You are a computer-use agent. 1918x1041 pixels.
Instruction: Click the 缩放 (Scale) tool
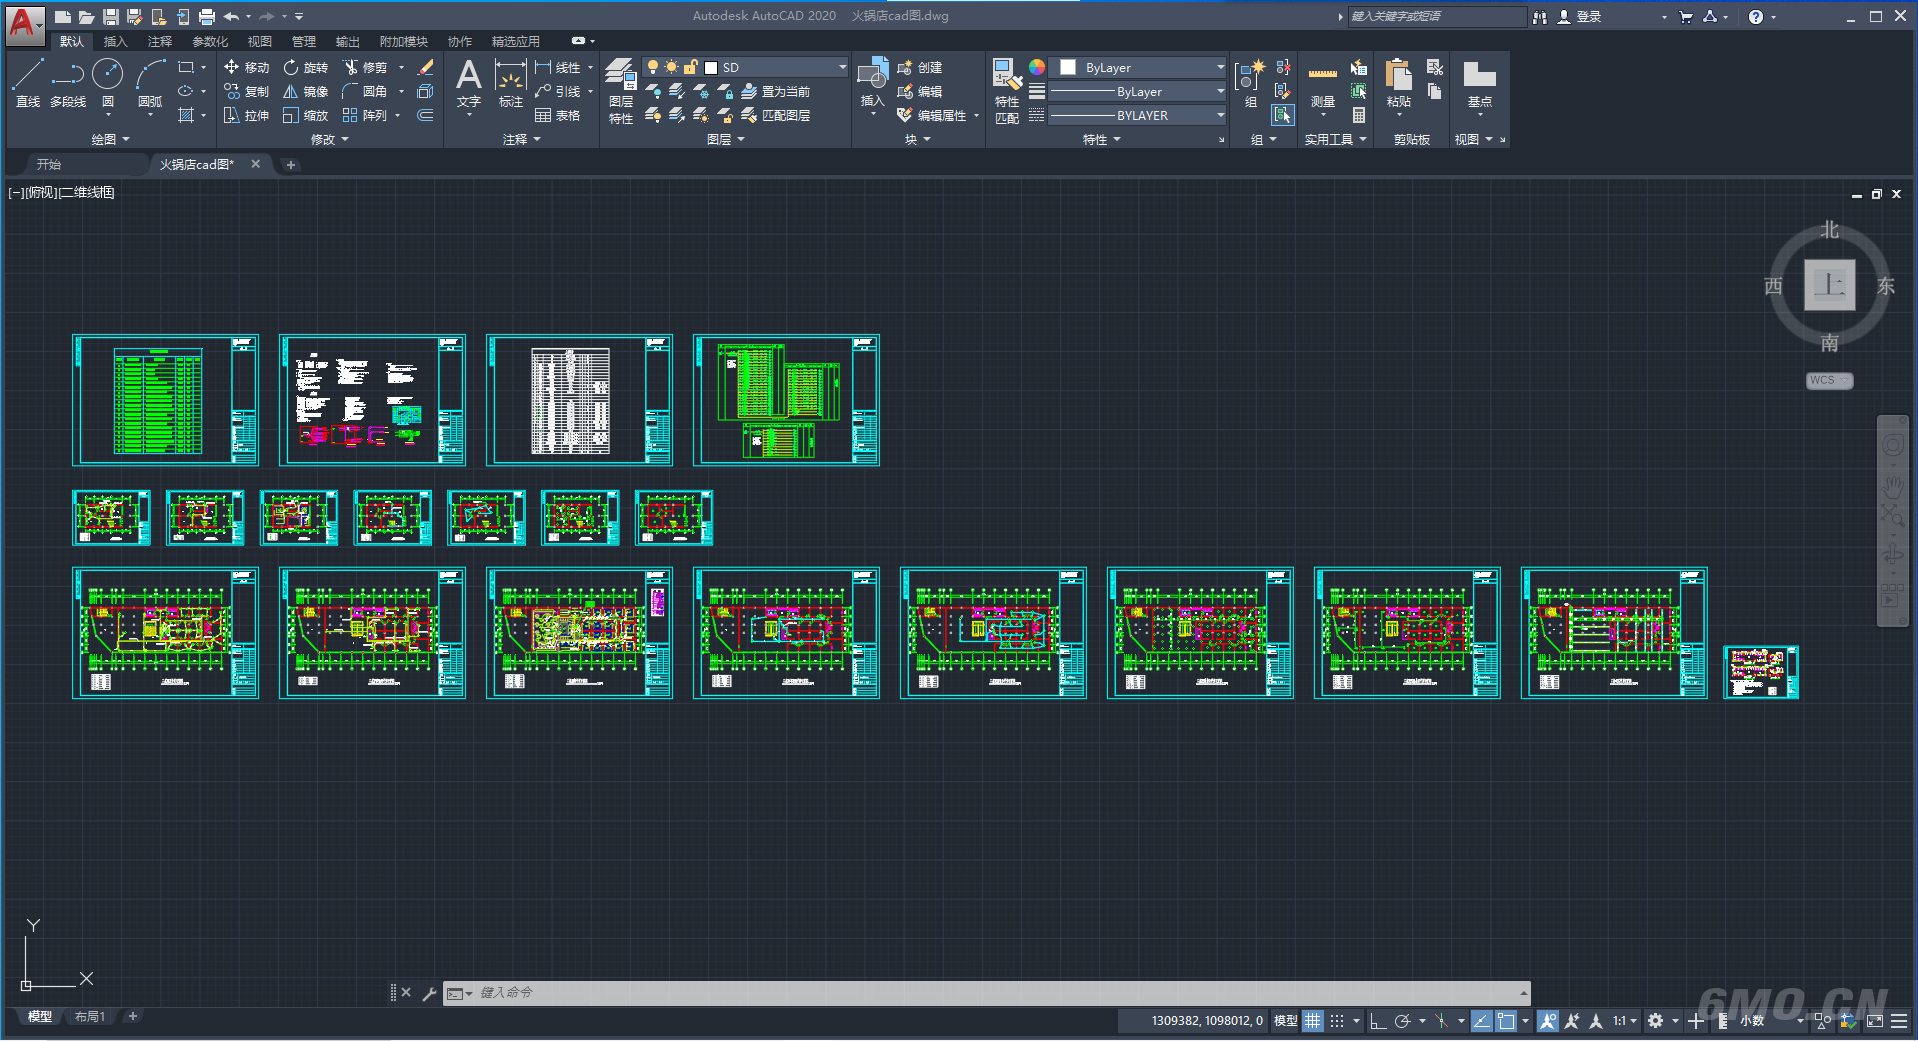pos(306,115)
